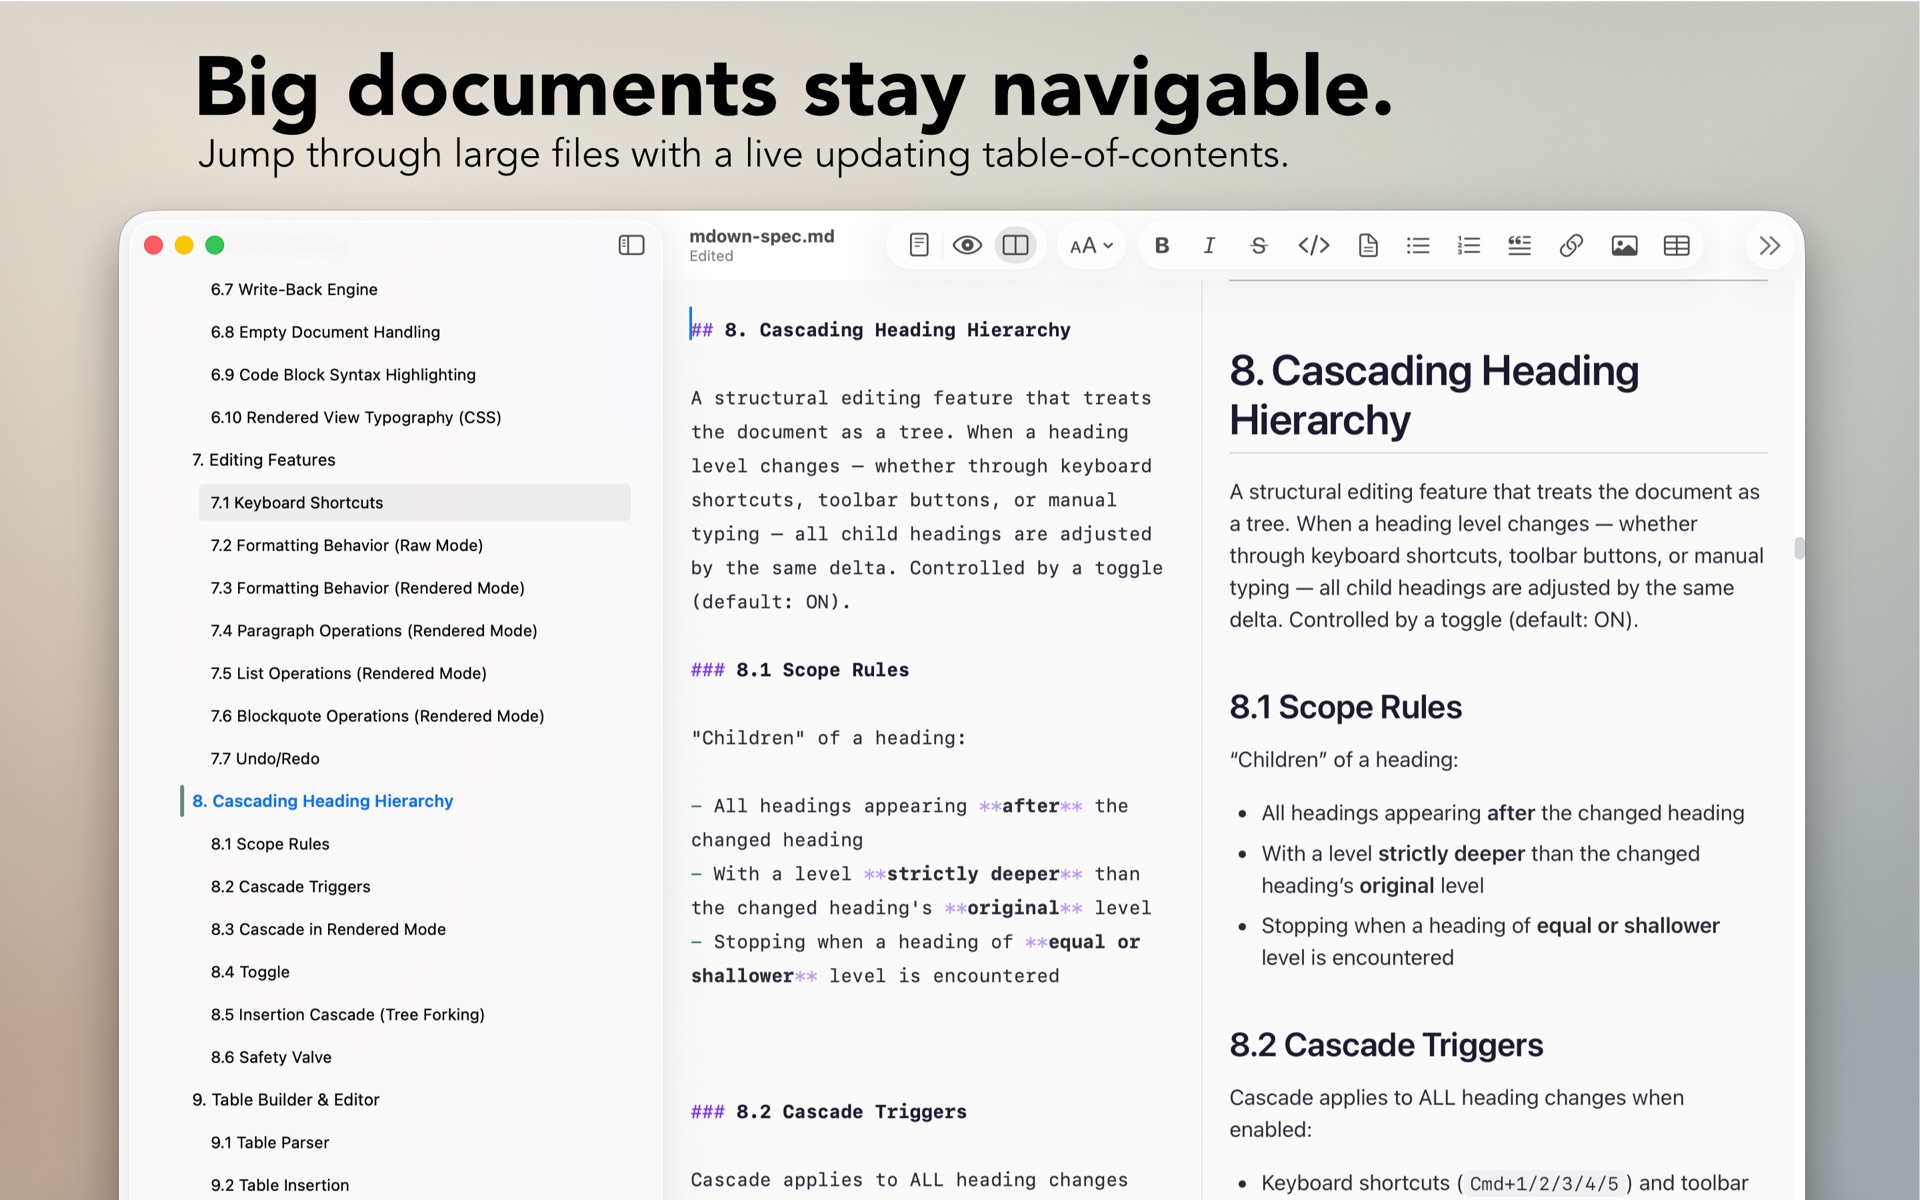This screenshot has height=1200, width=1920.
Task: Click the raw '### 8.2 Cascade Triggers' line
Action: (x=829, y=1112)
